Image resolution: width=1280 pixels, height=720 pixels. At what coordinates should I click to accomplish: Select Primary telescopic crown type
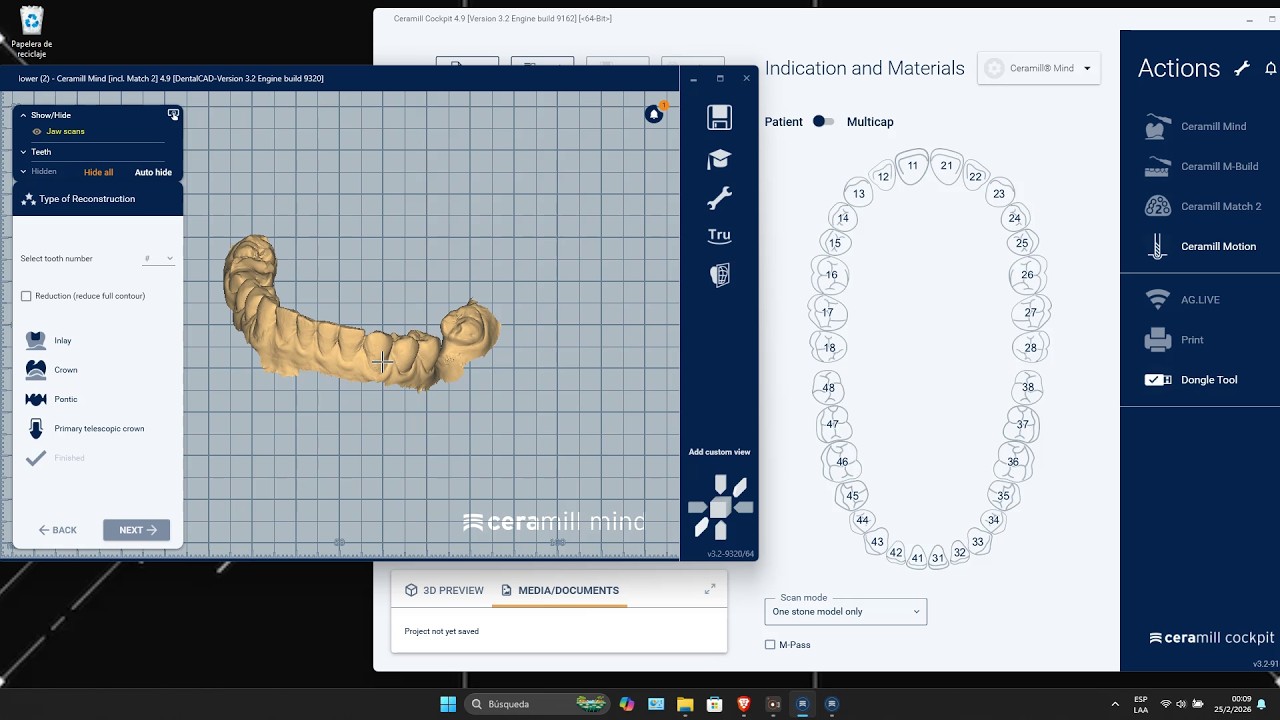[85, 429]
